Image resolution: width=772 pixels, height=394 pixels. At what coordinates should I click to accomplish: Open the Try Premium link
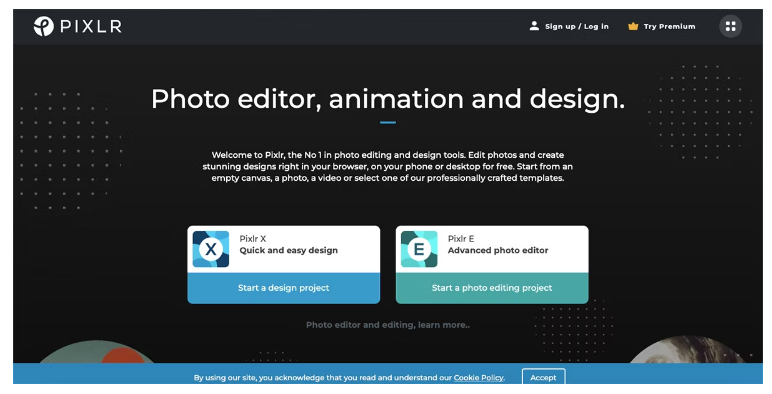[670, 27]
